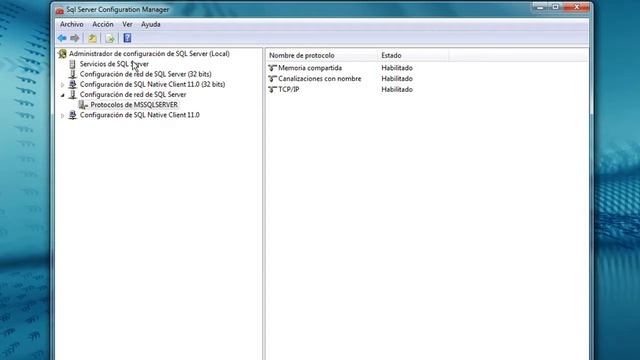This screenshot has height=360, width=640.
Task: Click the TCP/IP protocol icon
Action: pos(273,89)
